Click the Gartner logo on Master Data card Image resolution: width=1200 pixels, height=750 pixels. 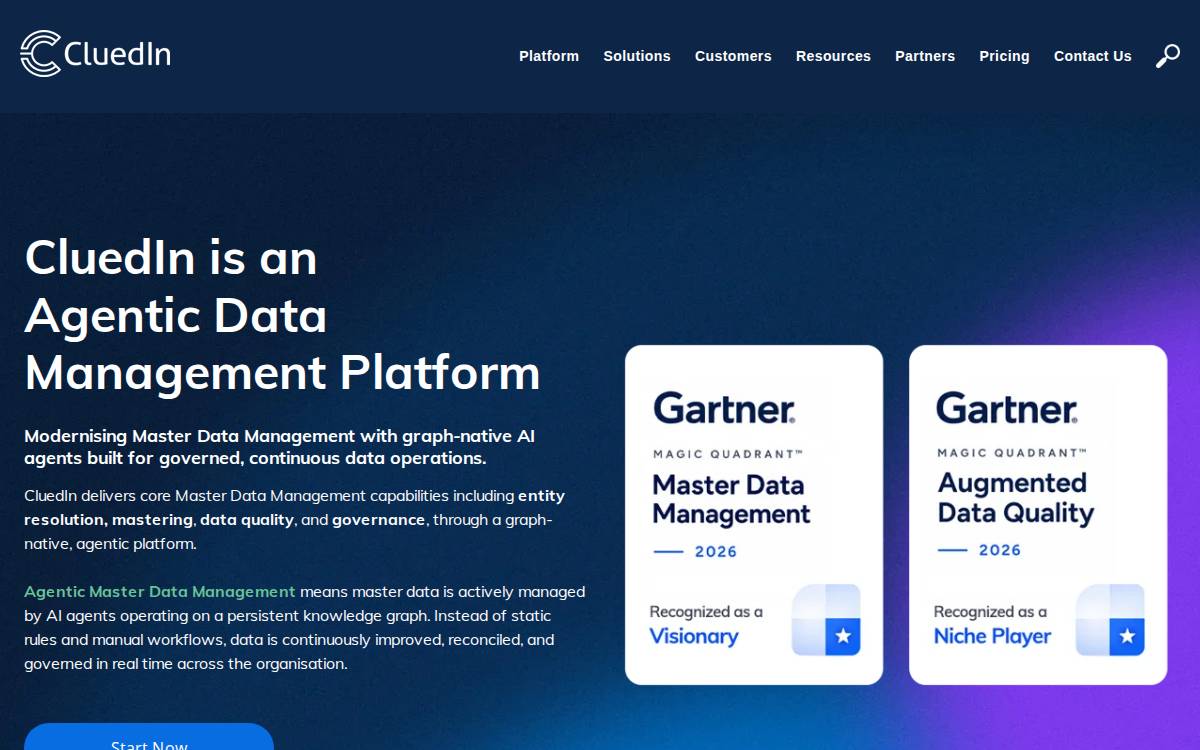[x=724, y=408]
